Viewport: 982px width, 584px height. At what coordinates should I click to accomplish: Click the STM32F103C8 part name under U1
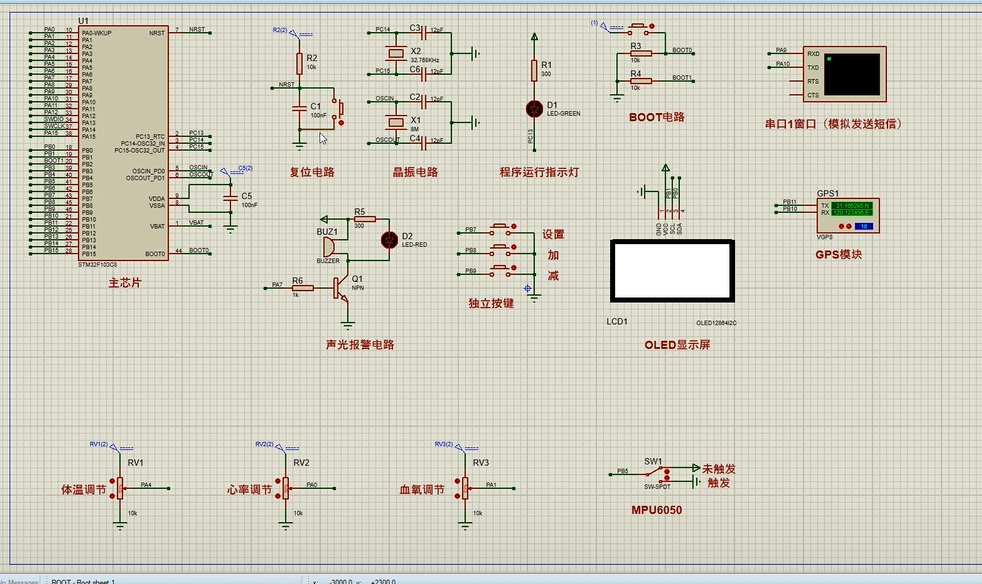(x=97, y=264)
